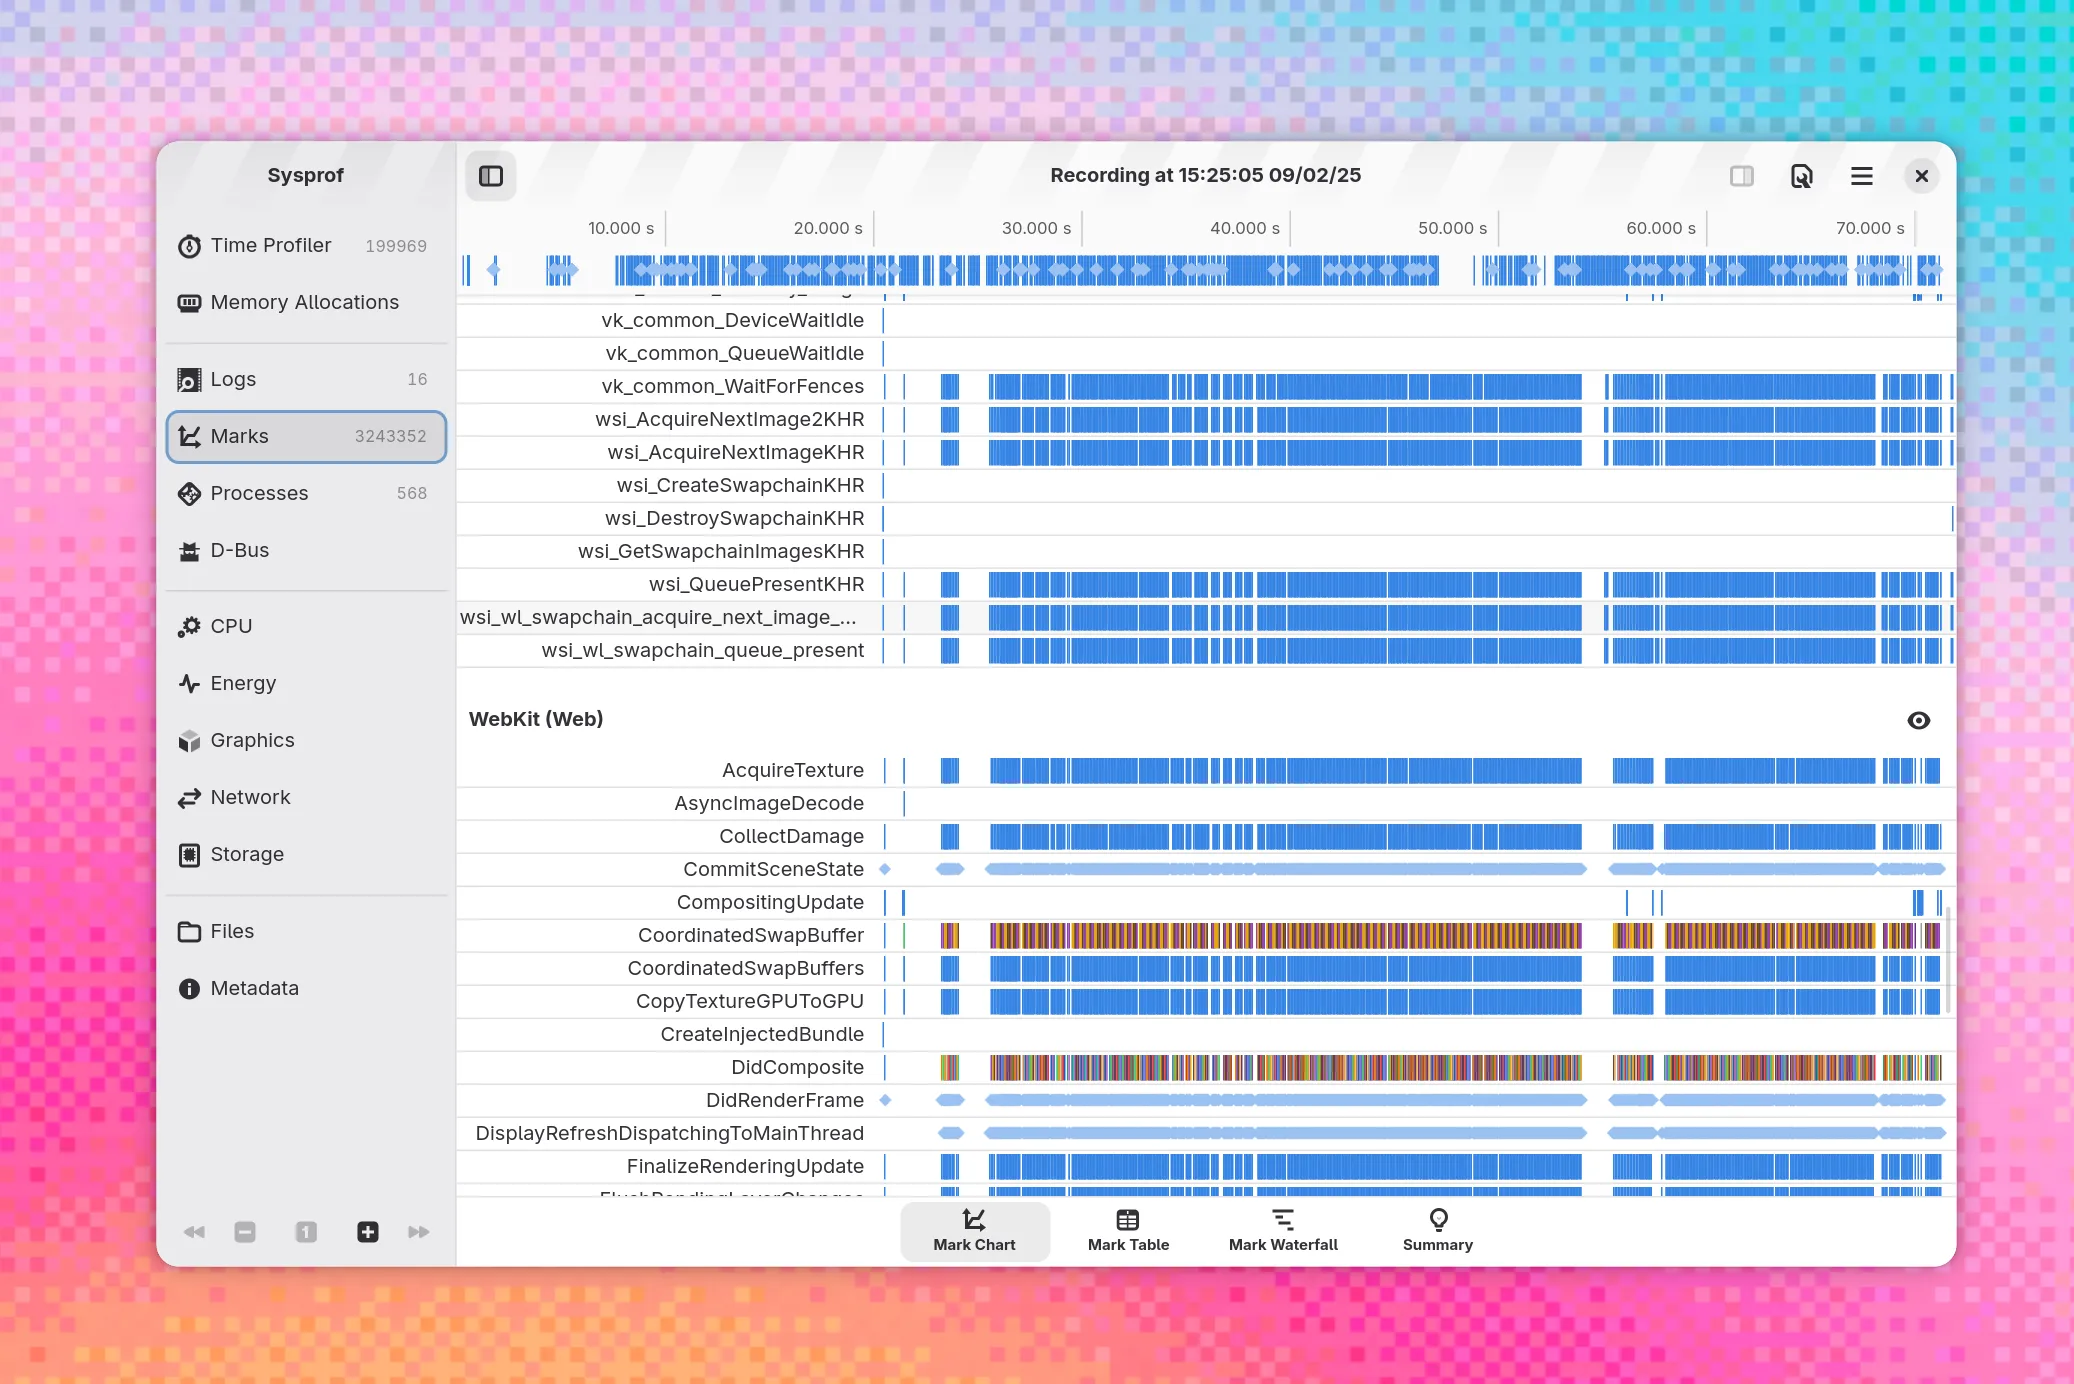Open the Summary view
Viewport: 2074px width, 1384px height.
point(1437,1230)
